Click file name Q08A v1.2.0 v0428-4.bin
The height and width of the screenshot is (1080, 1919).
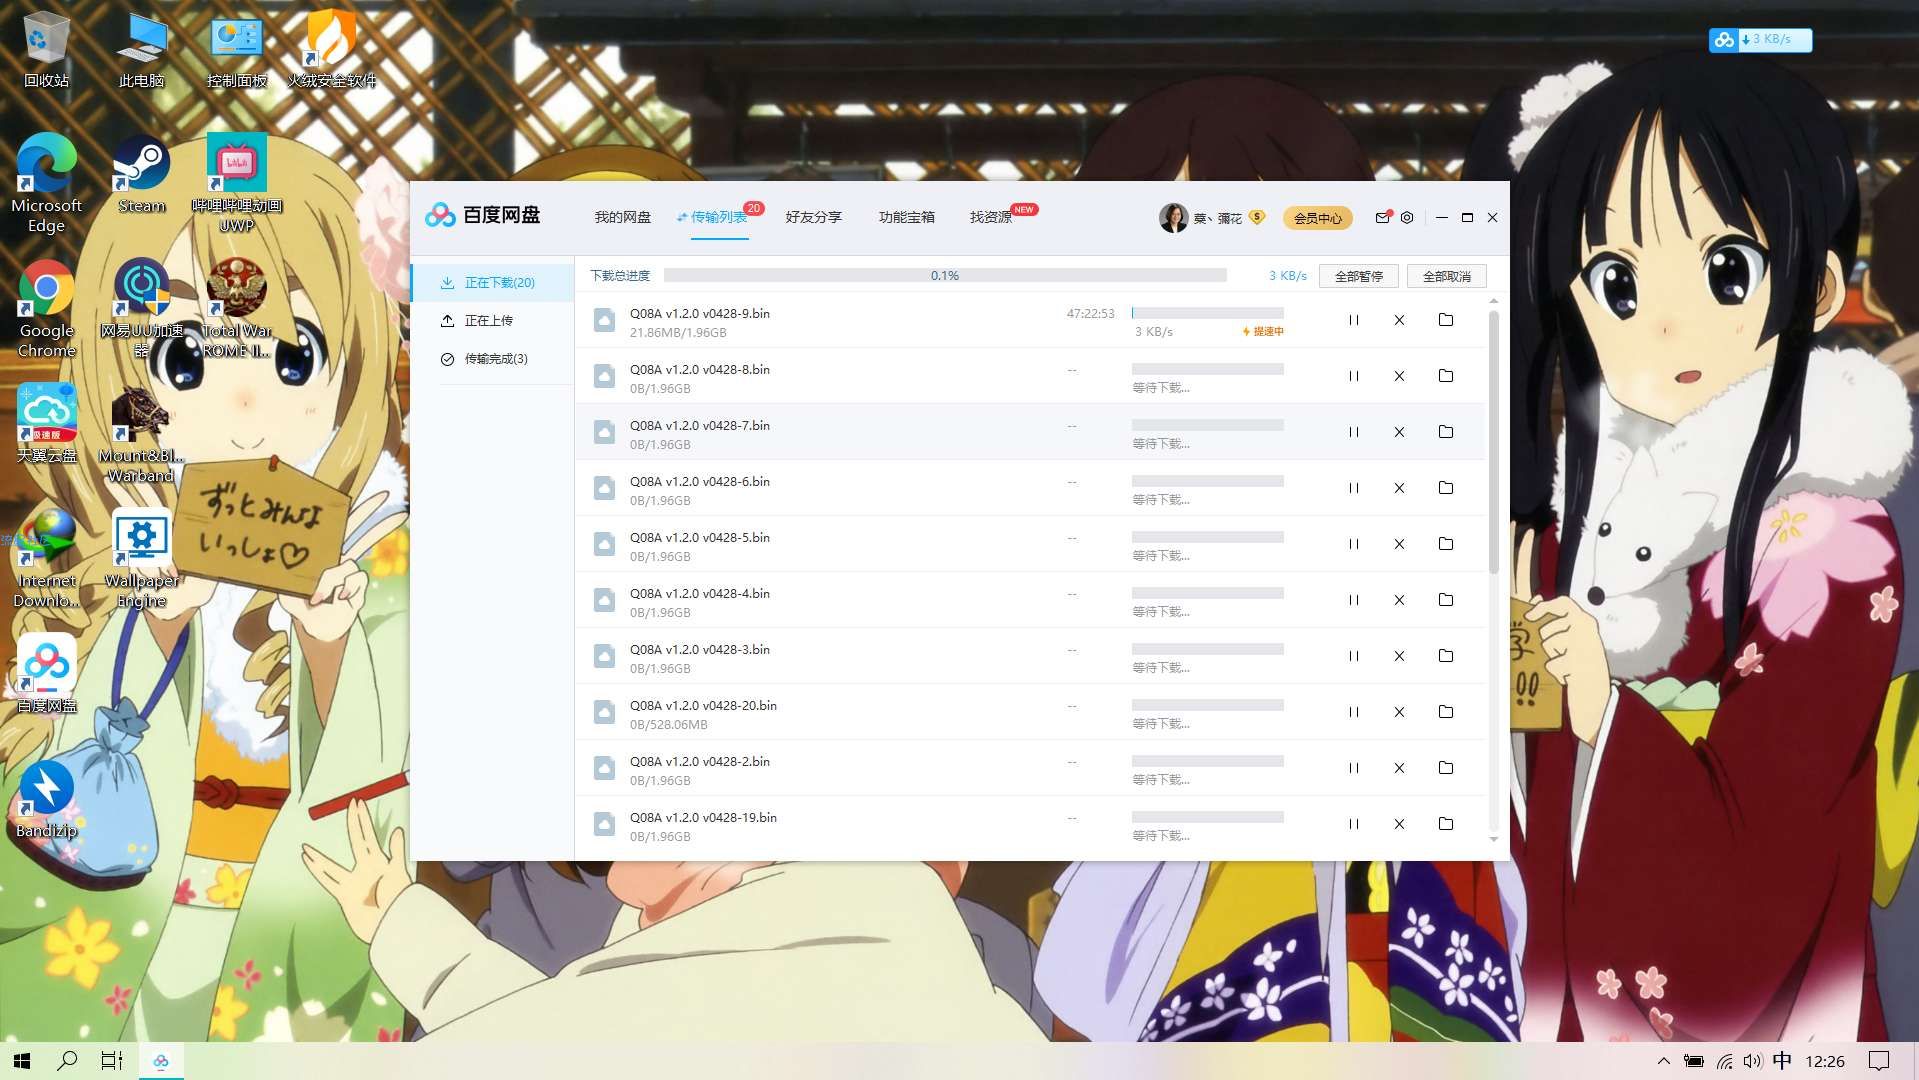(x=699, y=593)
